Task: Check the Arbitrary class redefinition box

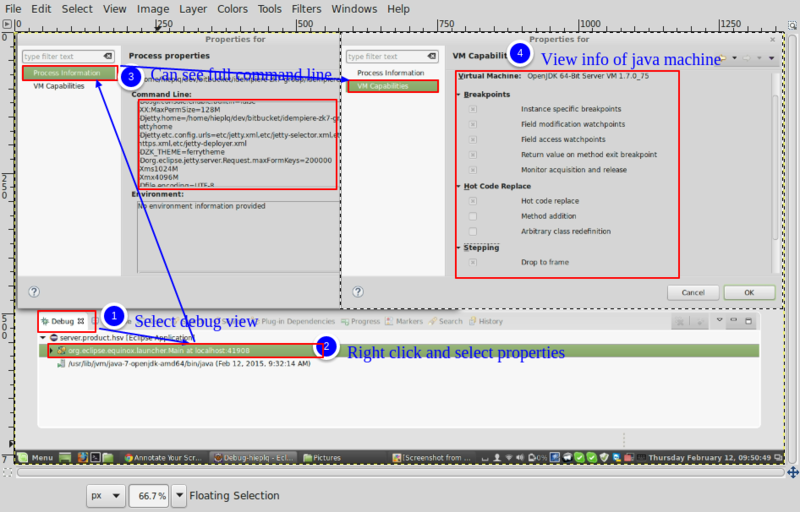Action: pos(473,231)
